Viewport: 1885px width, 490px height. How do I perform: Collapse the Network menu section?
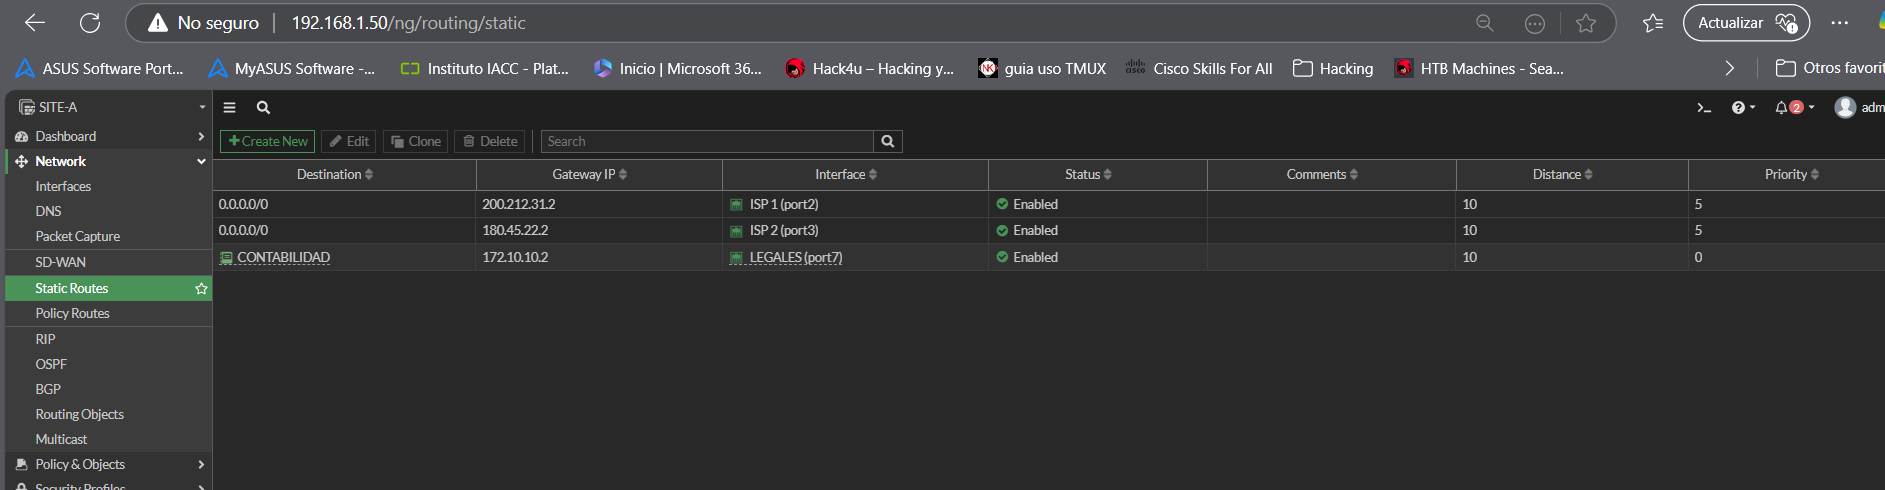coord(108,162)
